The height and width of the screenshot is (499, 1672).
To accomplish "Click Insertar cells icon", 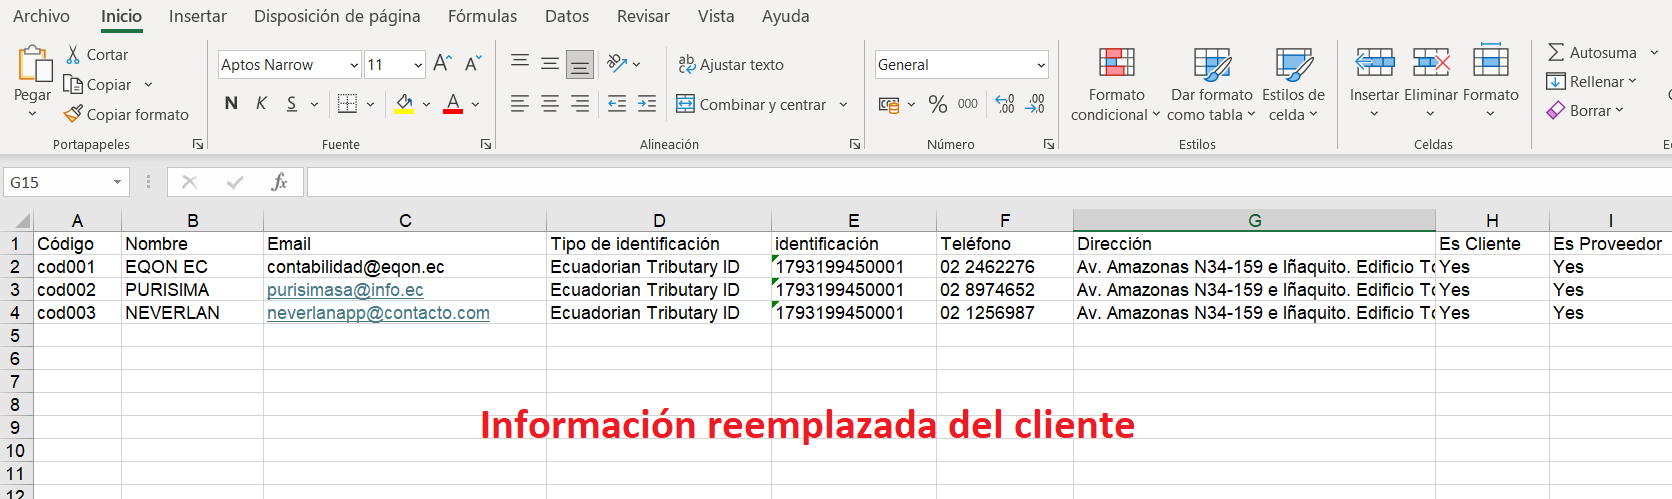I will pyautogui.click(x=1374, y=63).
